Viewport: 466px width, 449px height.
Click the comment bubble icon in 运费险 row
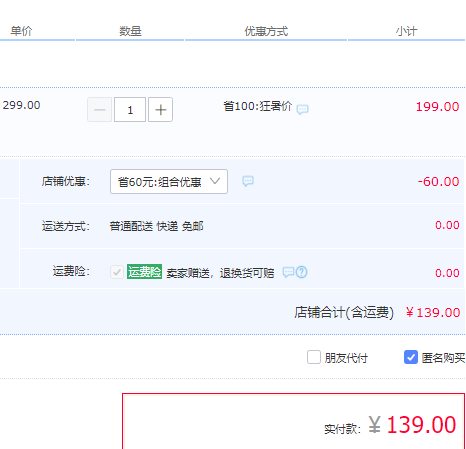pyautogui.click(x=288, y=272)
